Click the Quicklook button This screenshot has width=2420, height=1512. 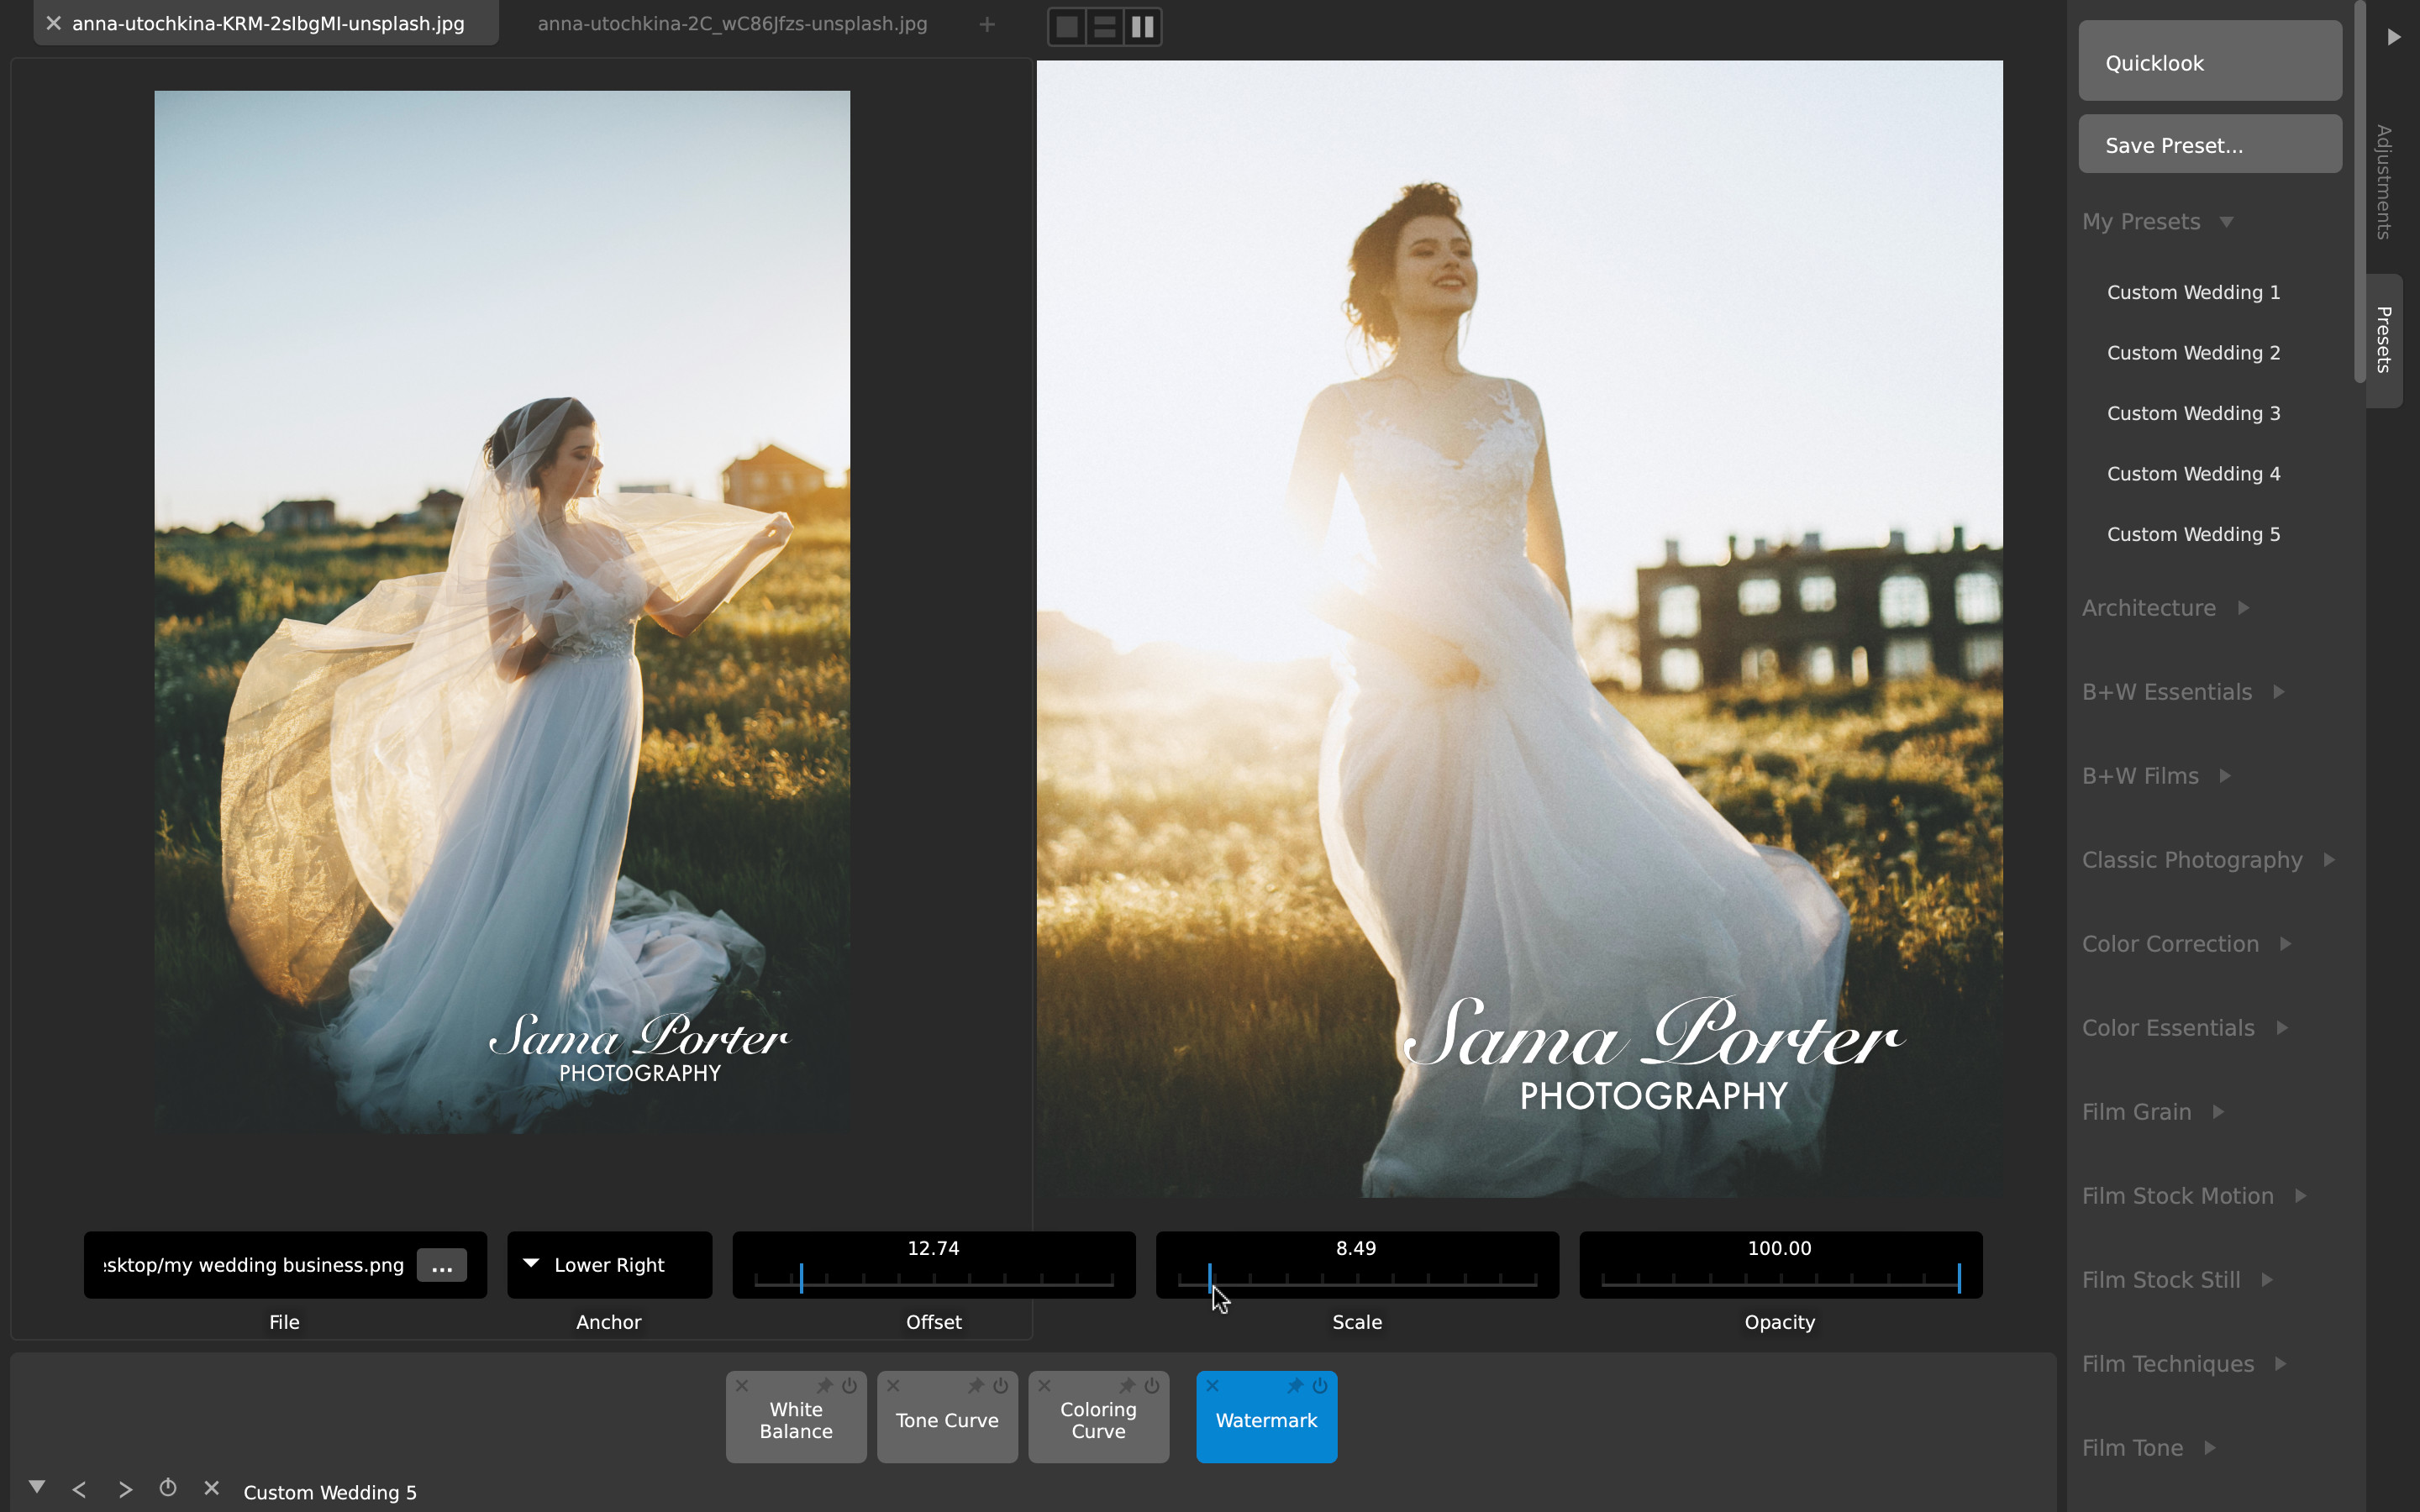2209,61
